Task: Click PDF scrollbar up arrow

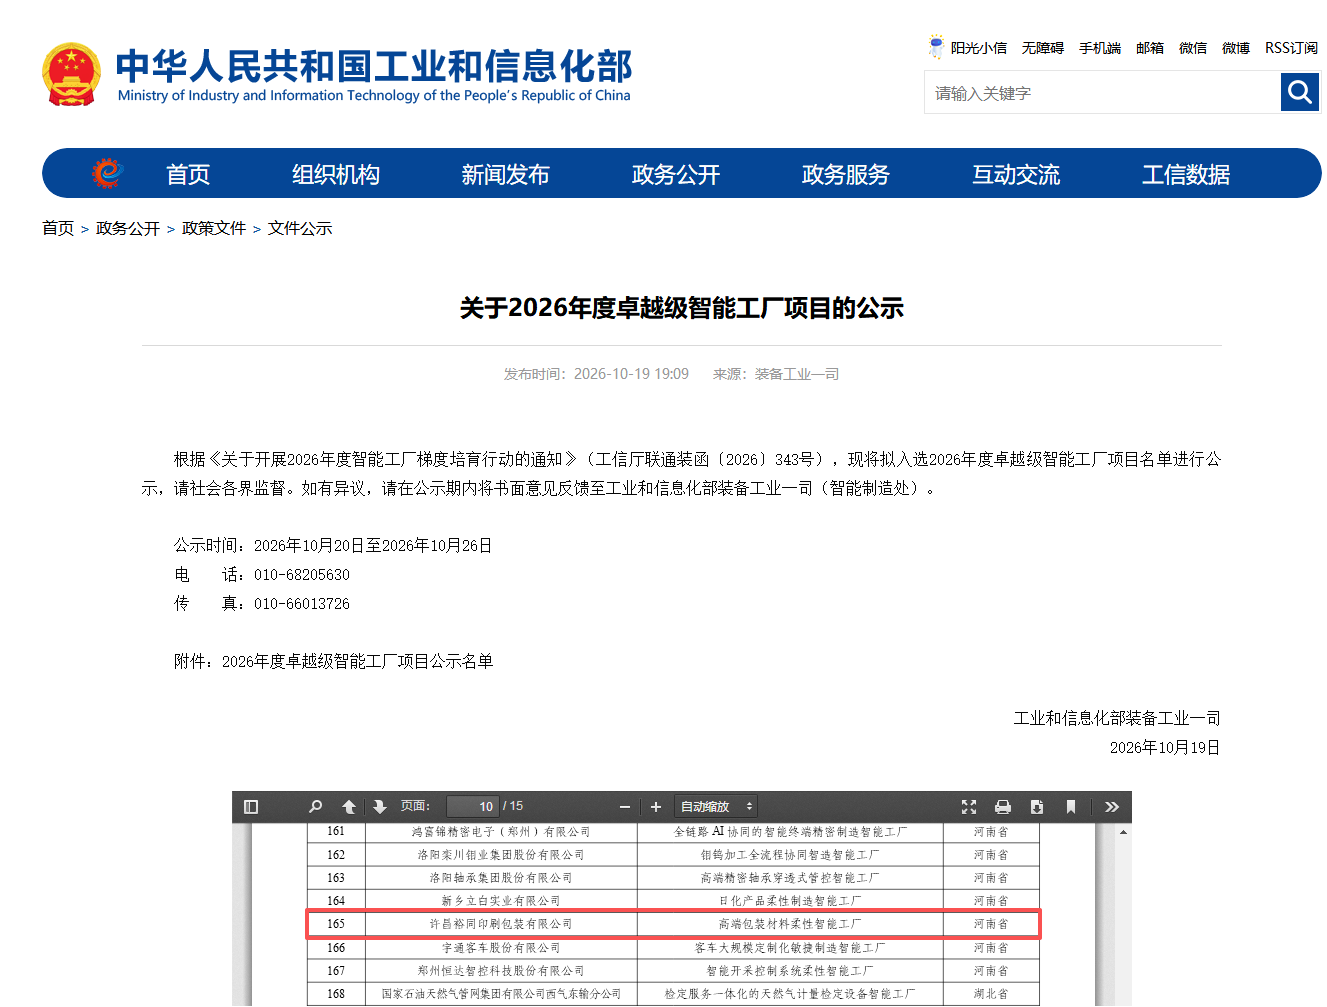Action: tap(1123, 832)
